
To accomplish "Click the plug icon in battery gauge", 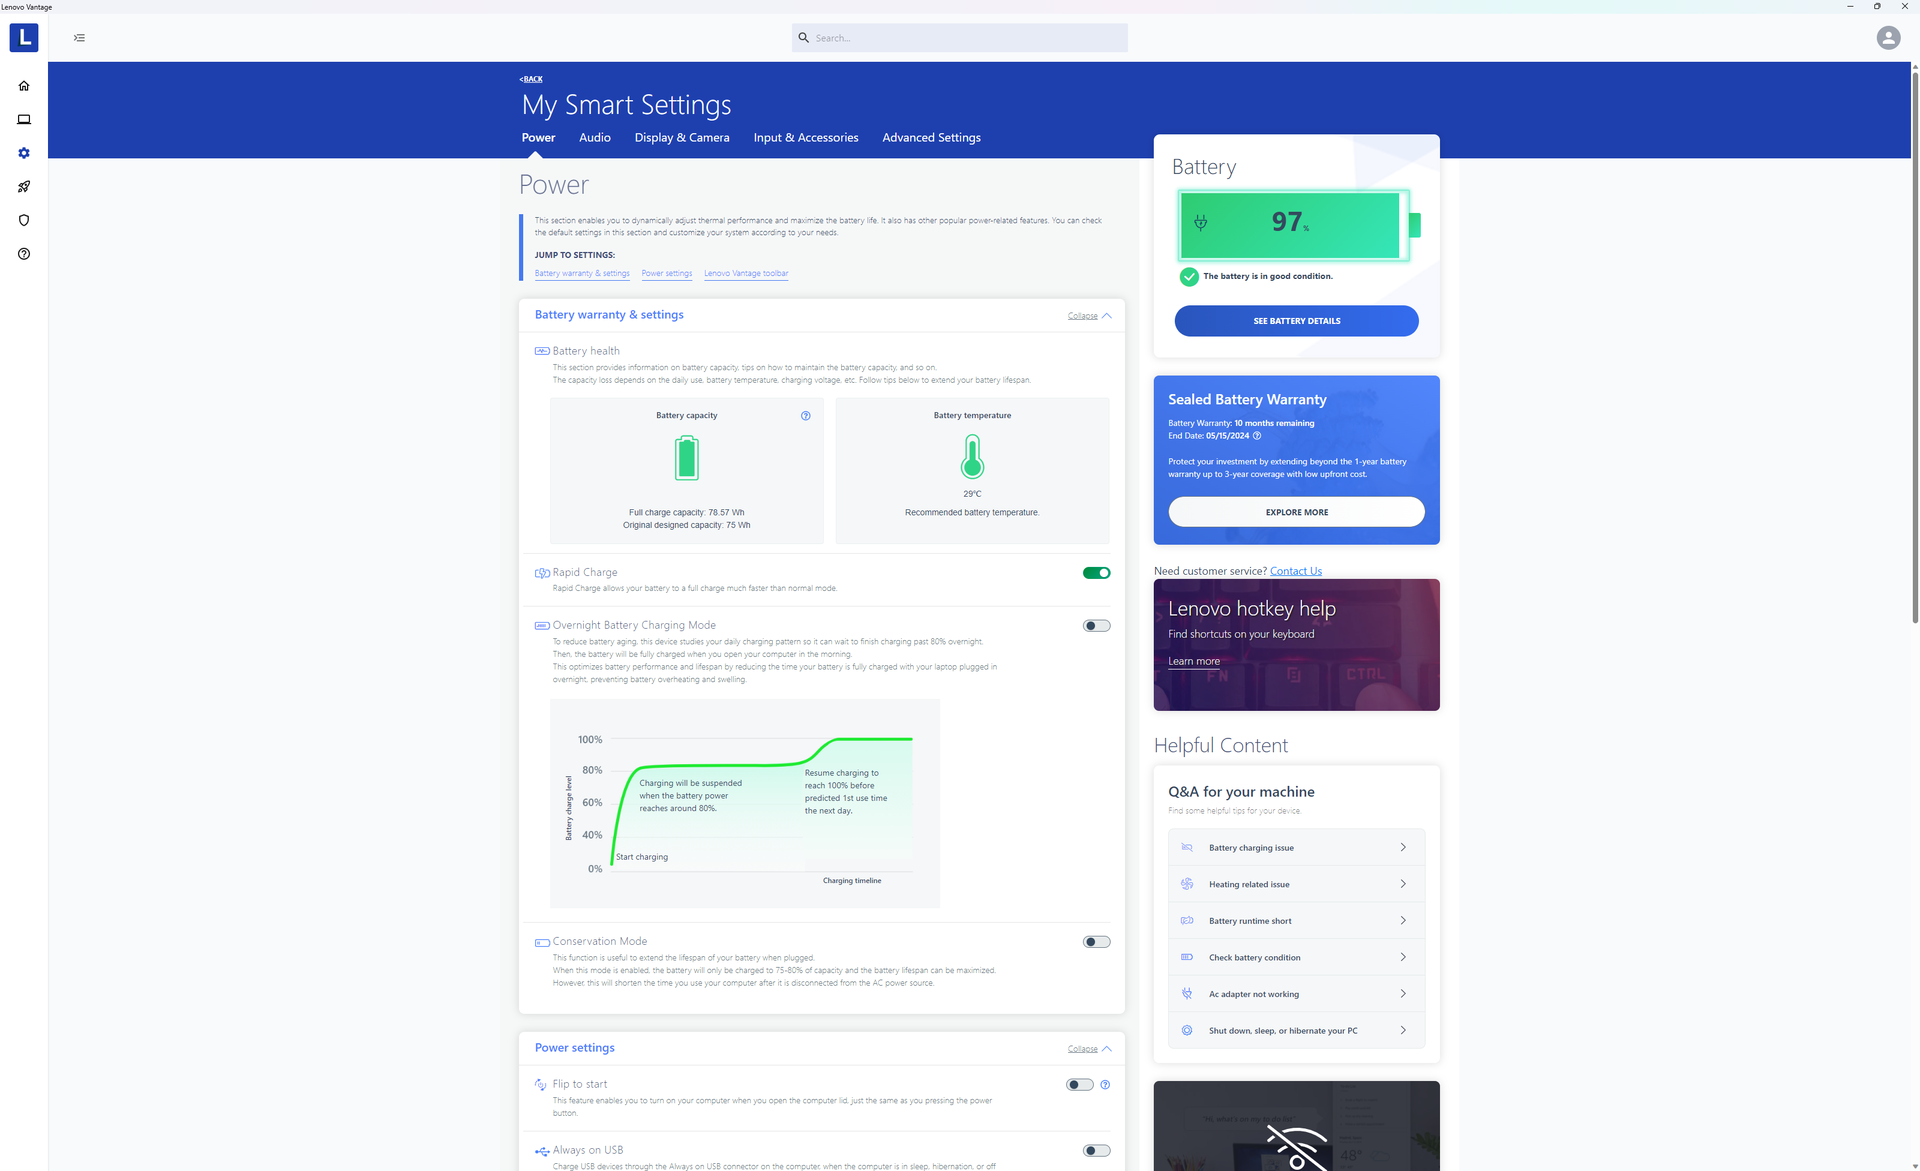I will 1201,223.
